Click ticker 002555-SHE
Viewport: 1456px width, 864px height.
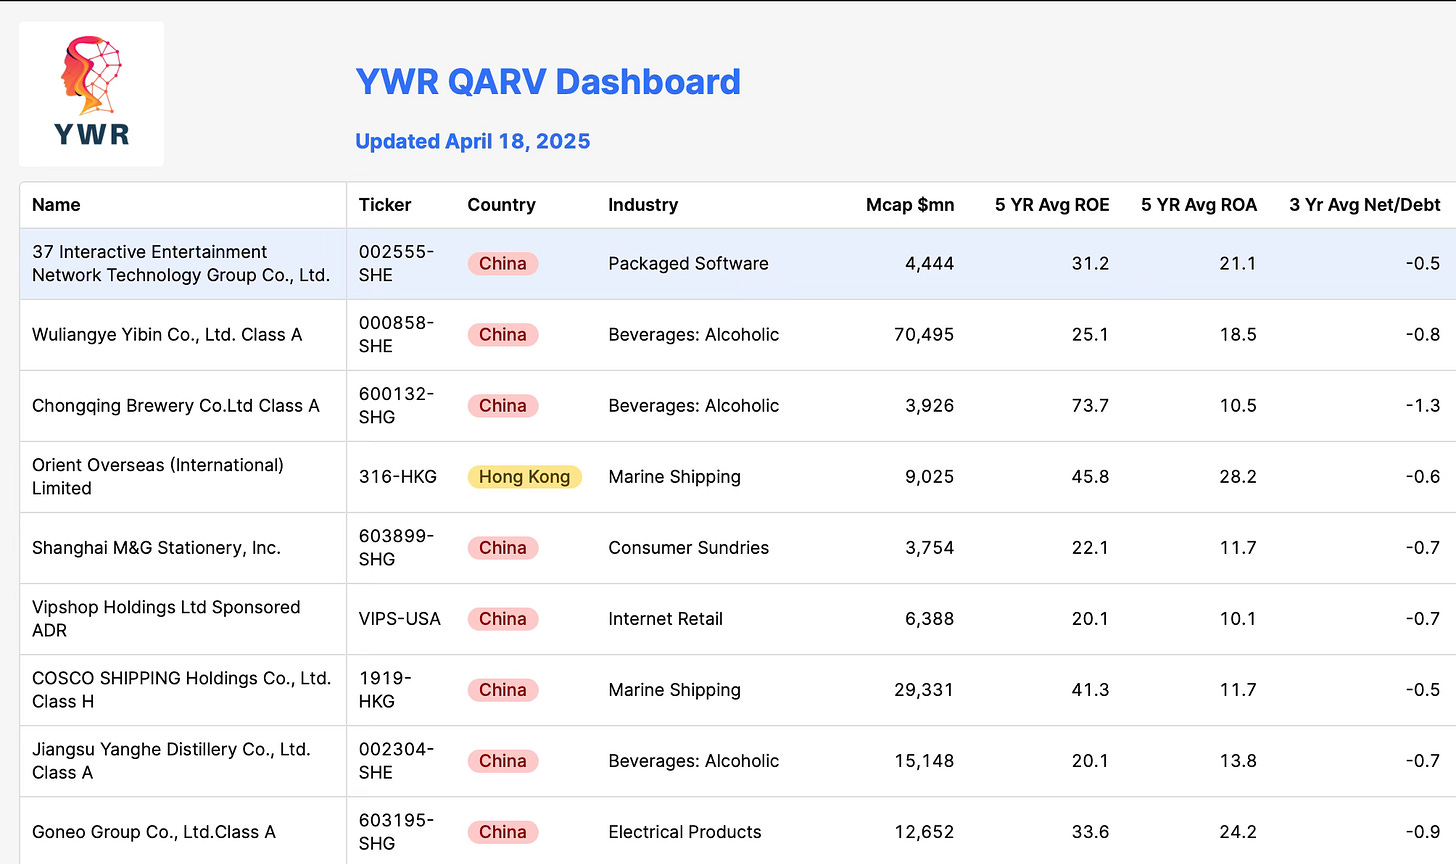tap(397, 264)
